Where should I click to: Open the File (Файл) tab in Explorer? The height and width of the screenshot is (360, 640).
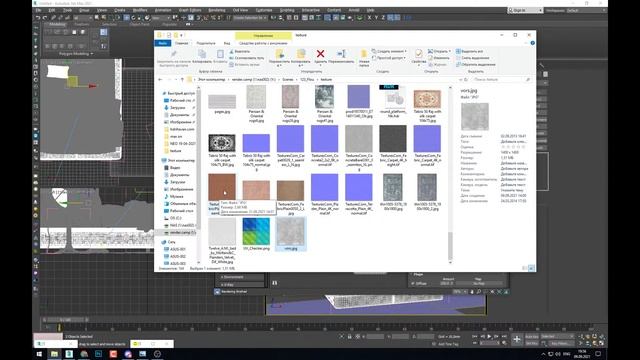[162, 43]
